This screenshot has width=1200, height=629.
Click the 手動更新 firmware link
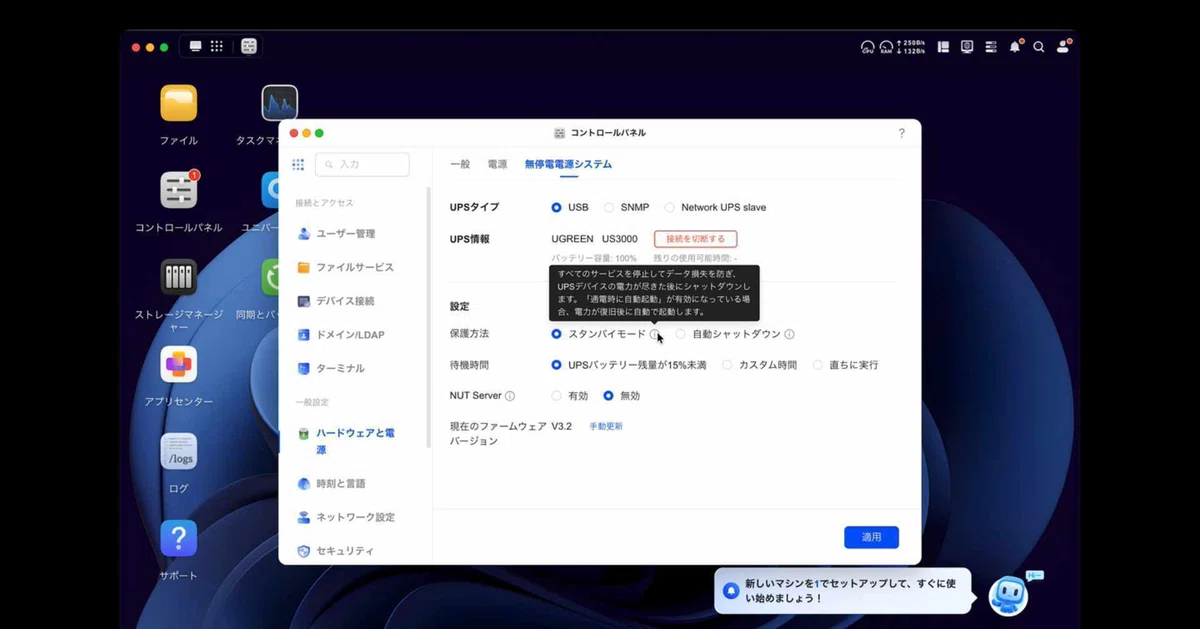pyautogui.click(x=606, y=426)
